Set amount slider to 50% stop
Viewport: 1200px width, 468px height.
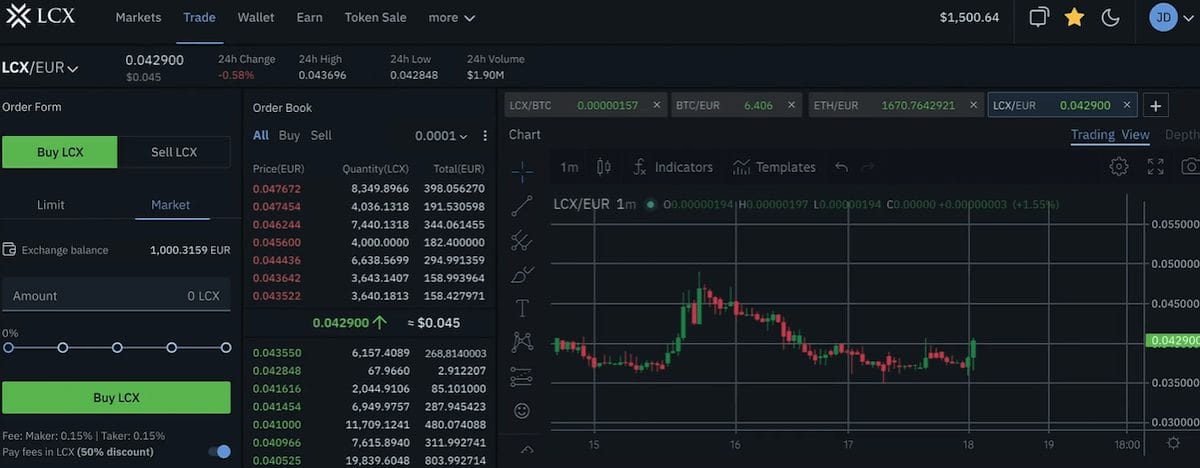(x=117, y=348)
